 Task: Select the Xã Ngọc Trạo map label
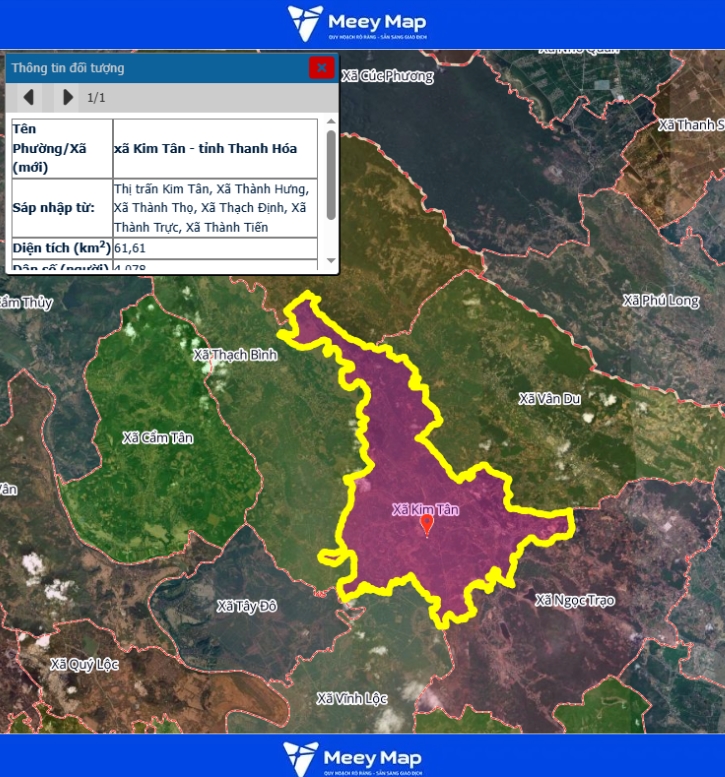tap(575, 600)
